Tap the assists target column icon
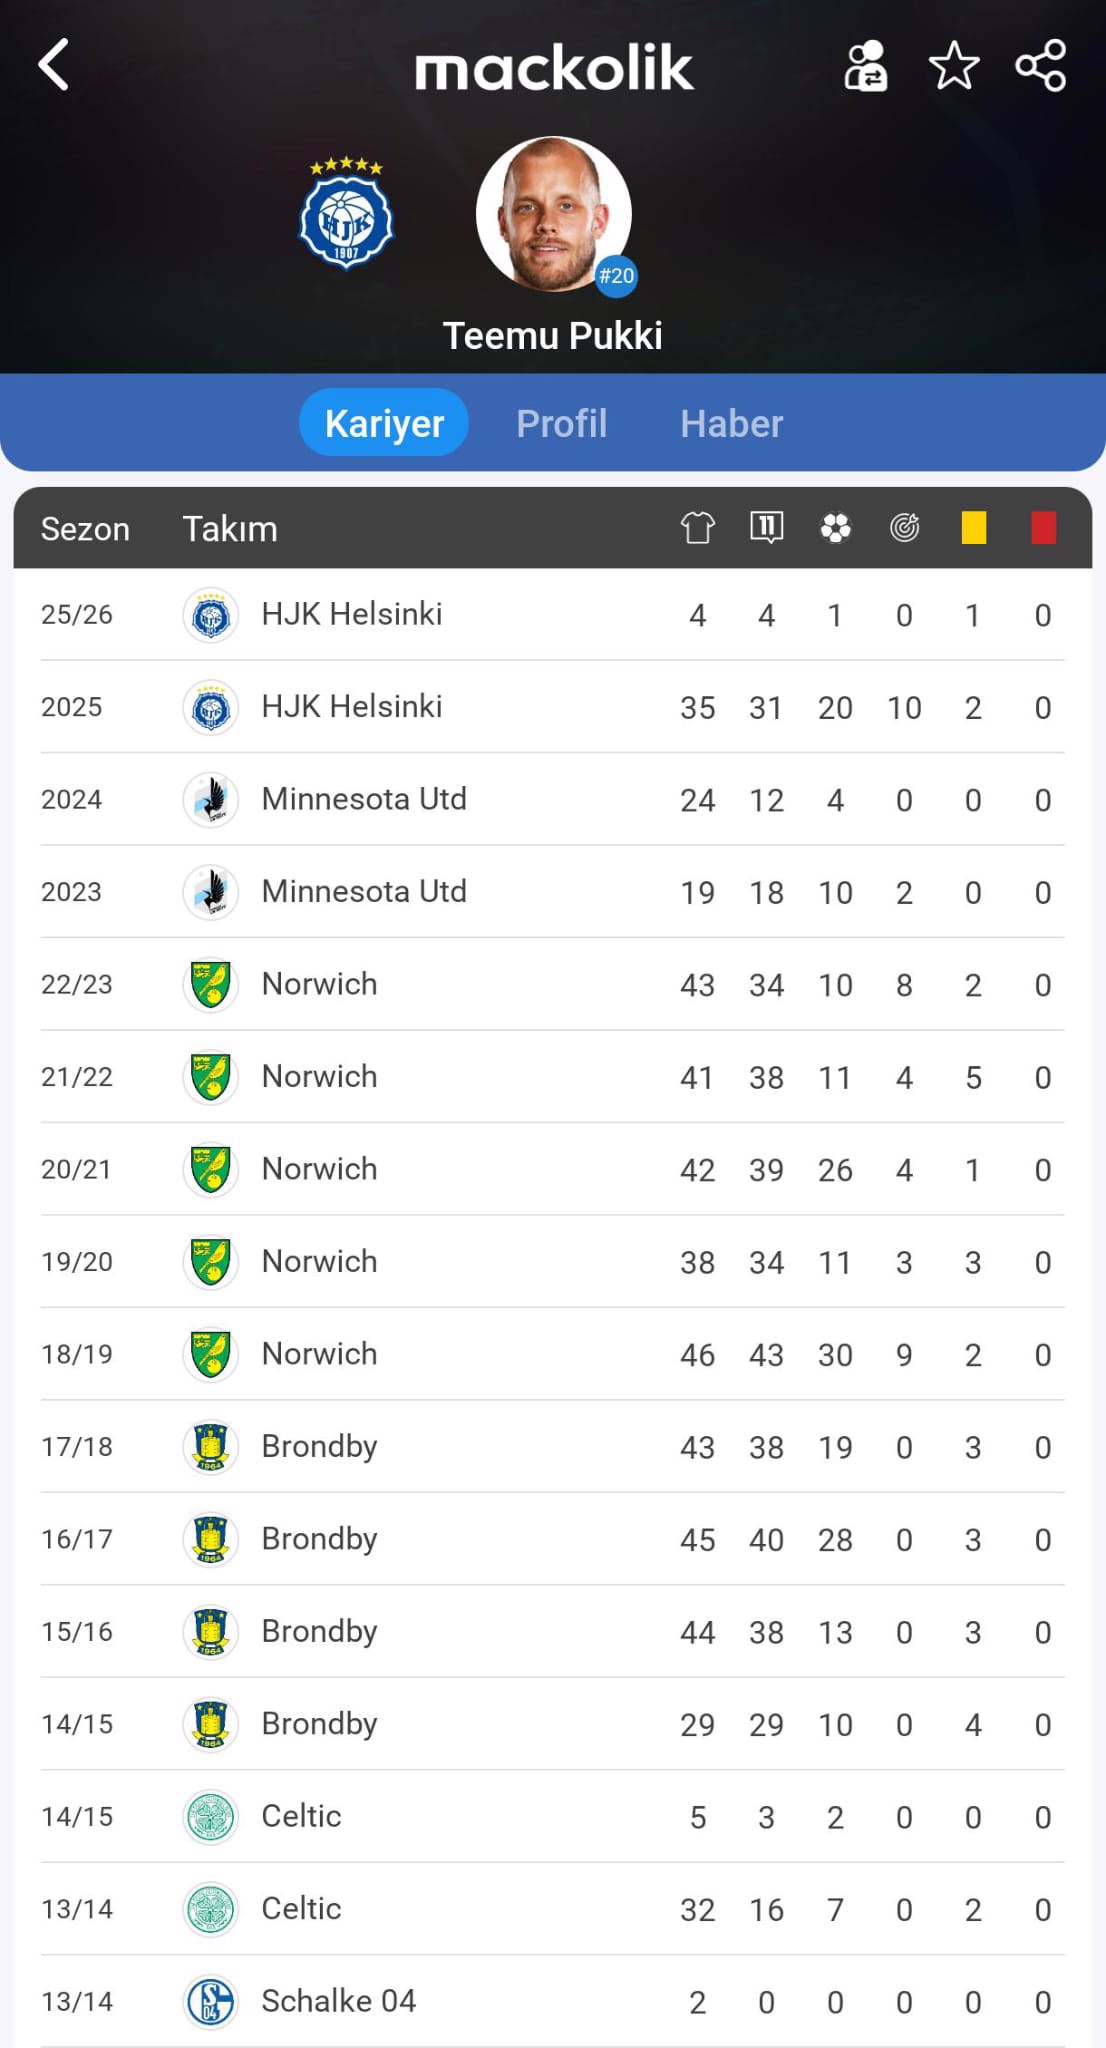The width and height of the screenshot is (1106, 2048). (904, 527)
